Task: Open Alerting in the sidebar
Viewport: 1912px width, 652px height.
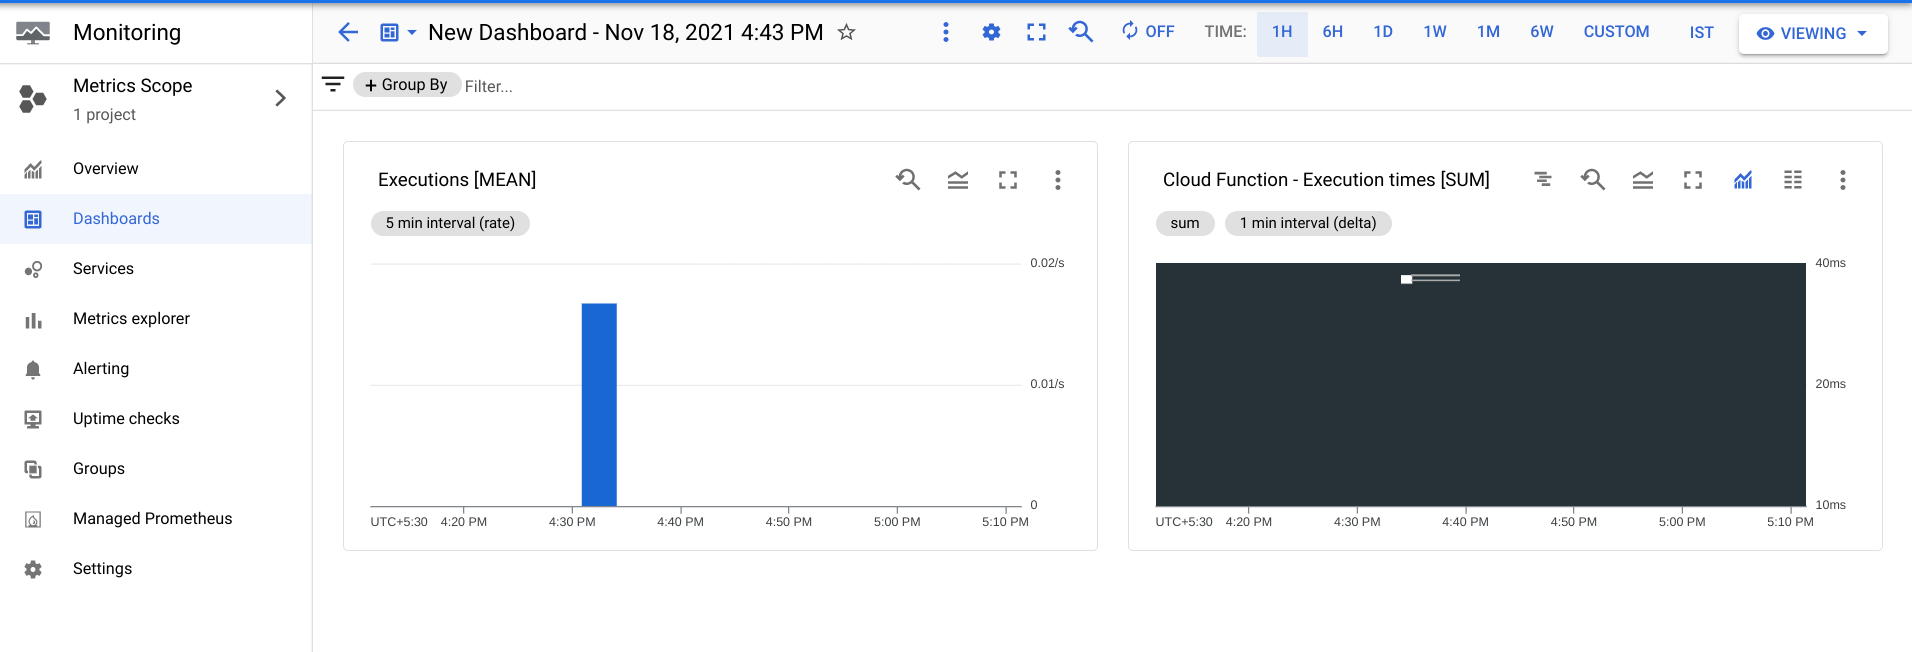Action: tap(156, 369)
